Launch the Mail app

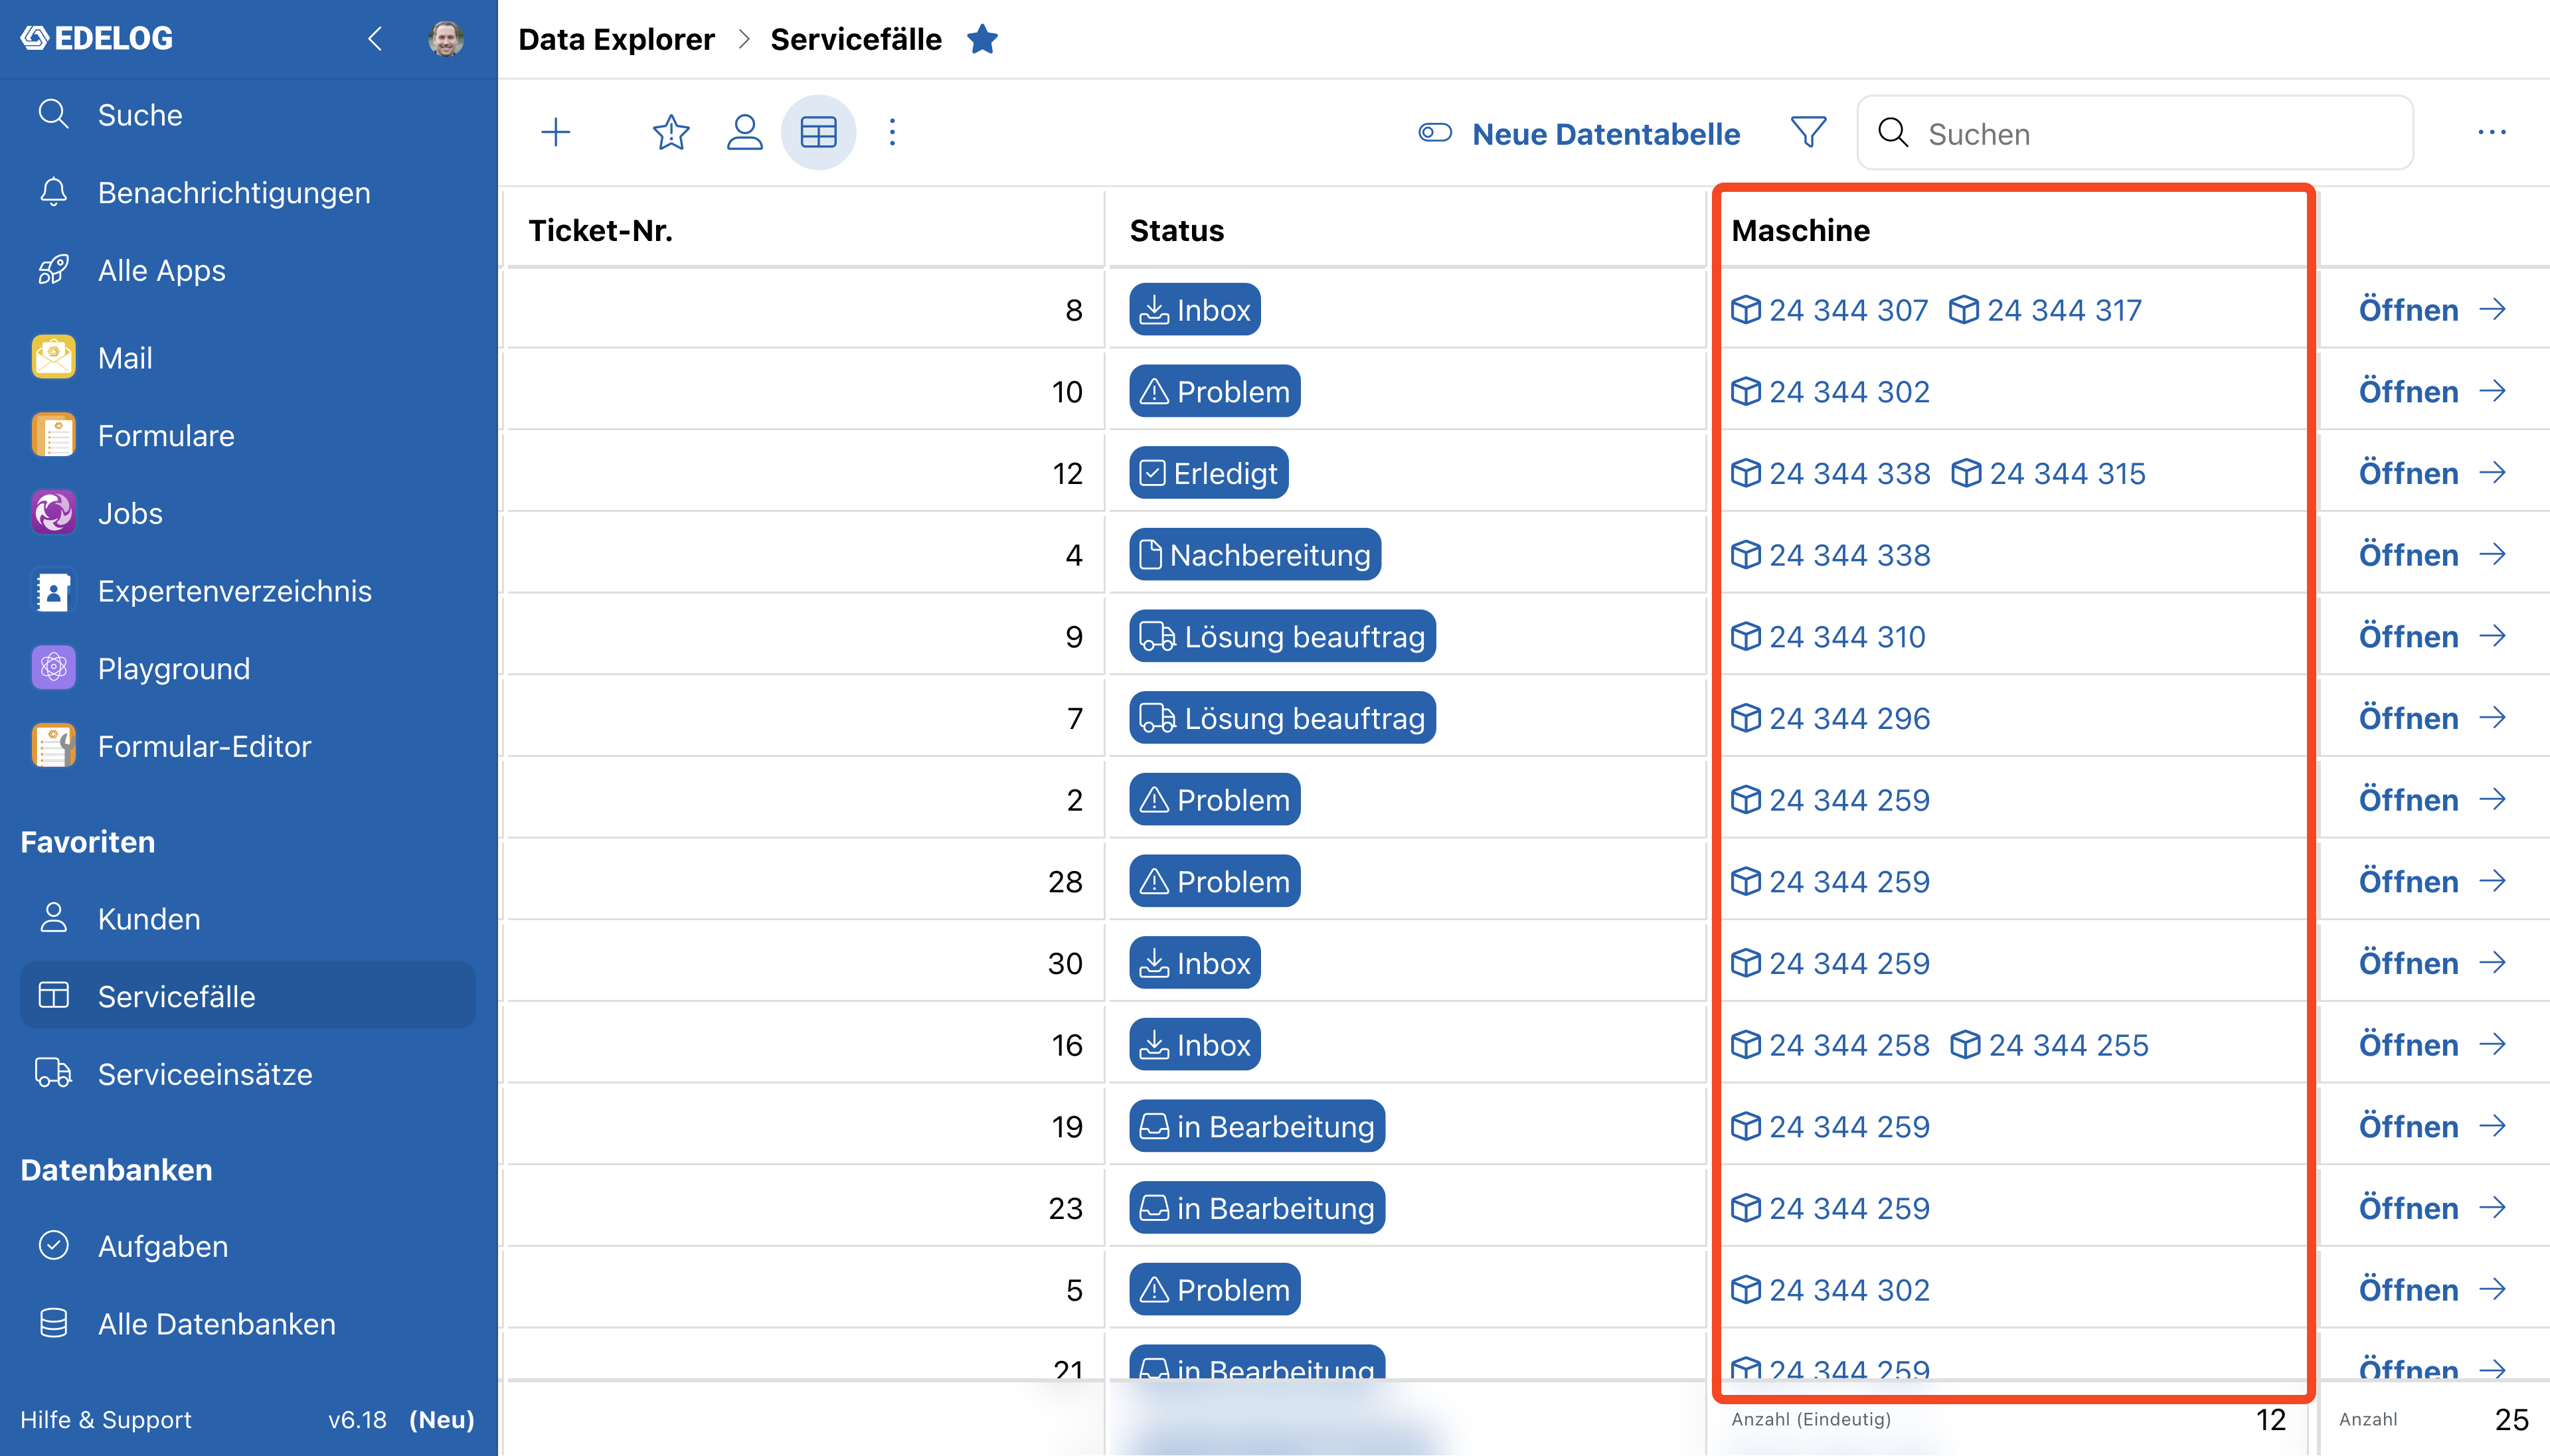(248, 357)
